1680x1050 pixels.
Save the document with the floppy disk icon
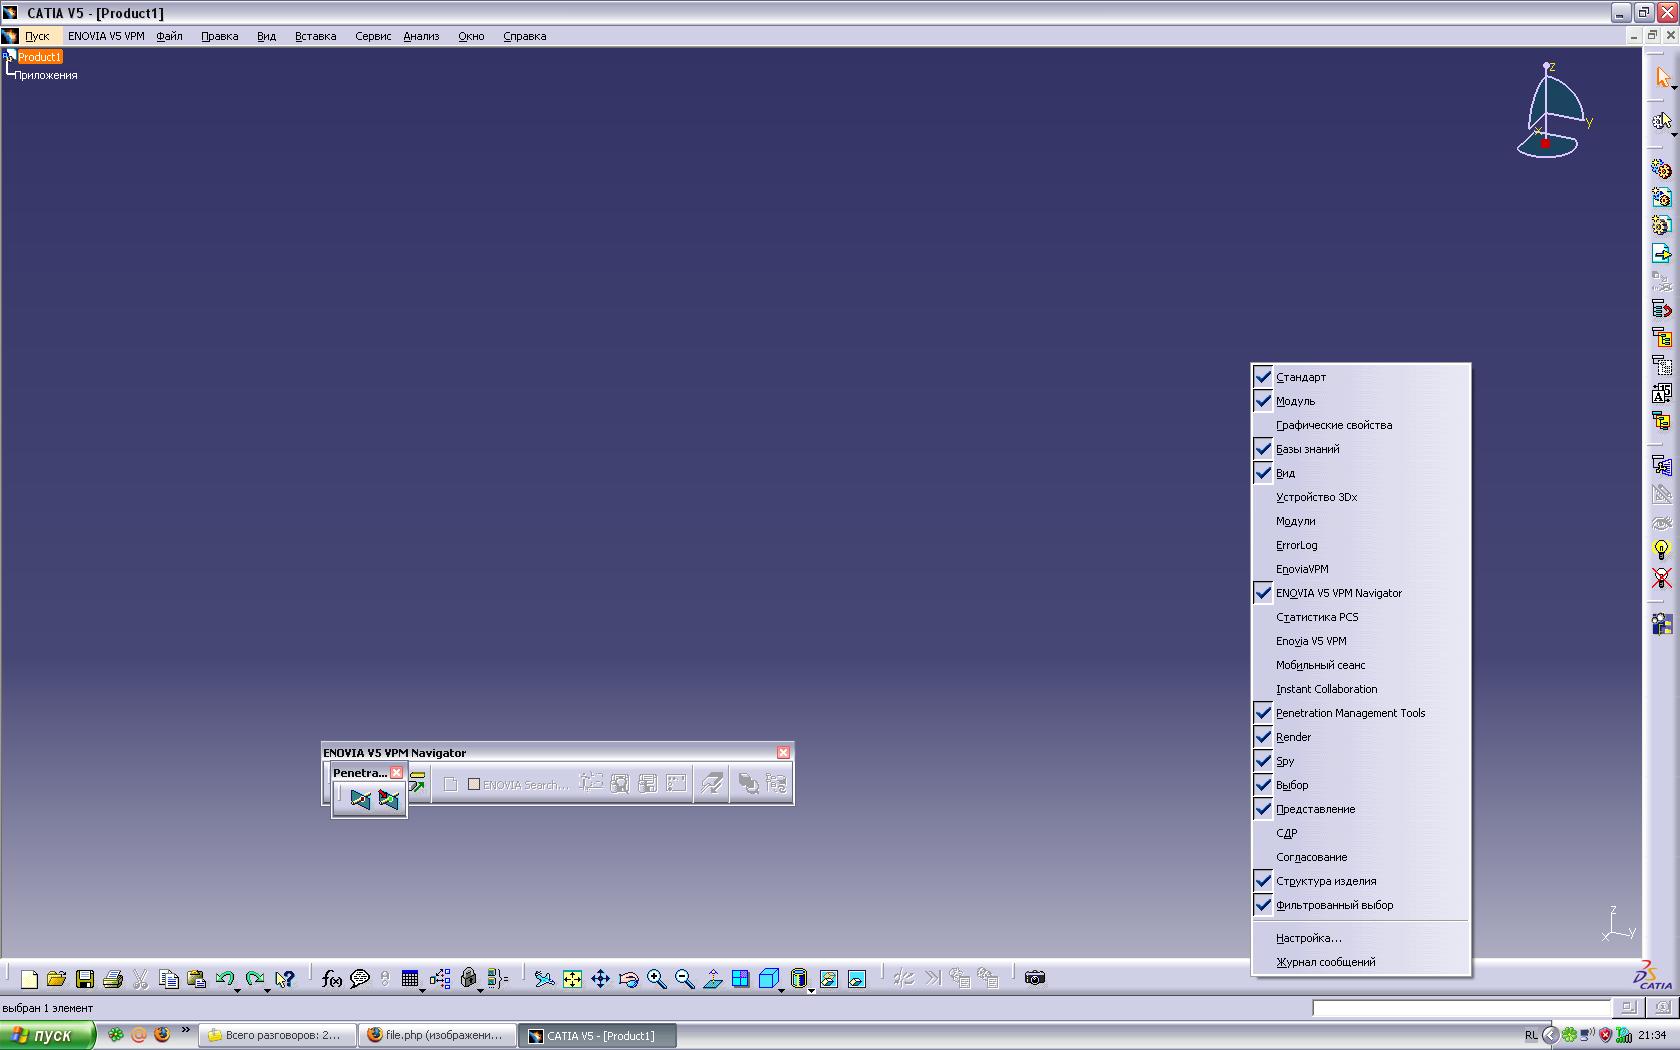click(x=85, y=979)
